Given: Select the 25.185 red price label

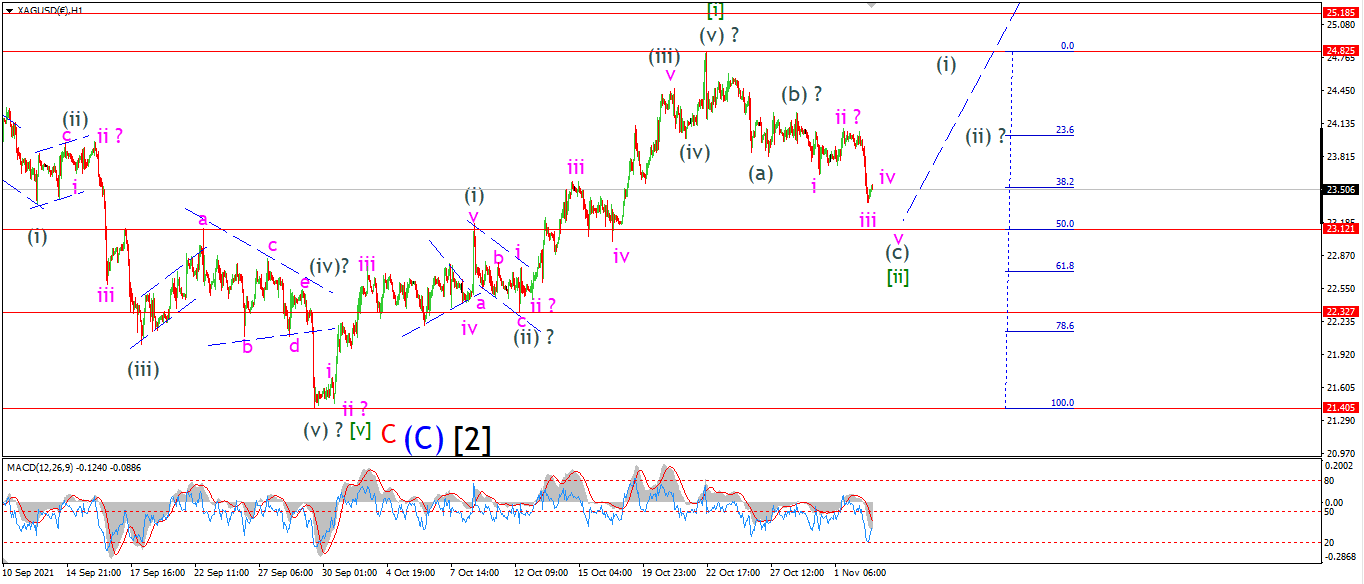Looking at the screenshot, I should (x=1340, y=13).
